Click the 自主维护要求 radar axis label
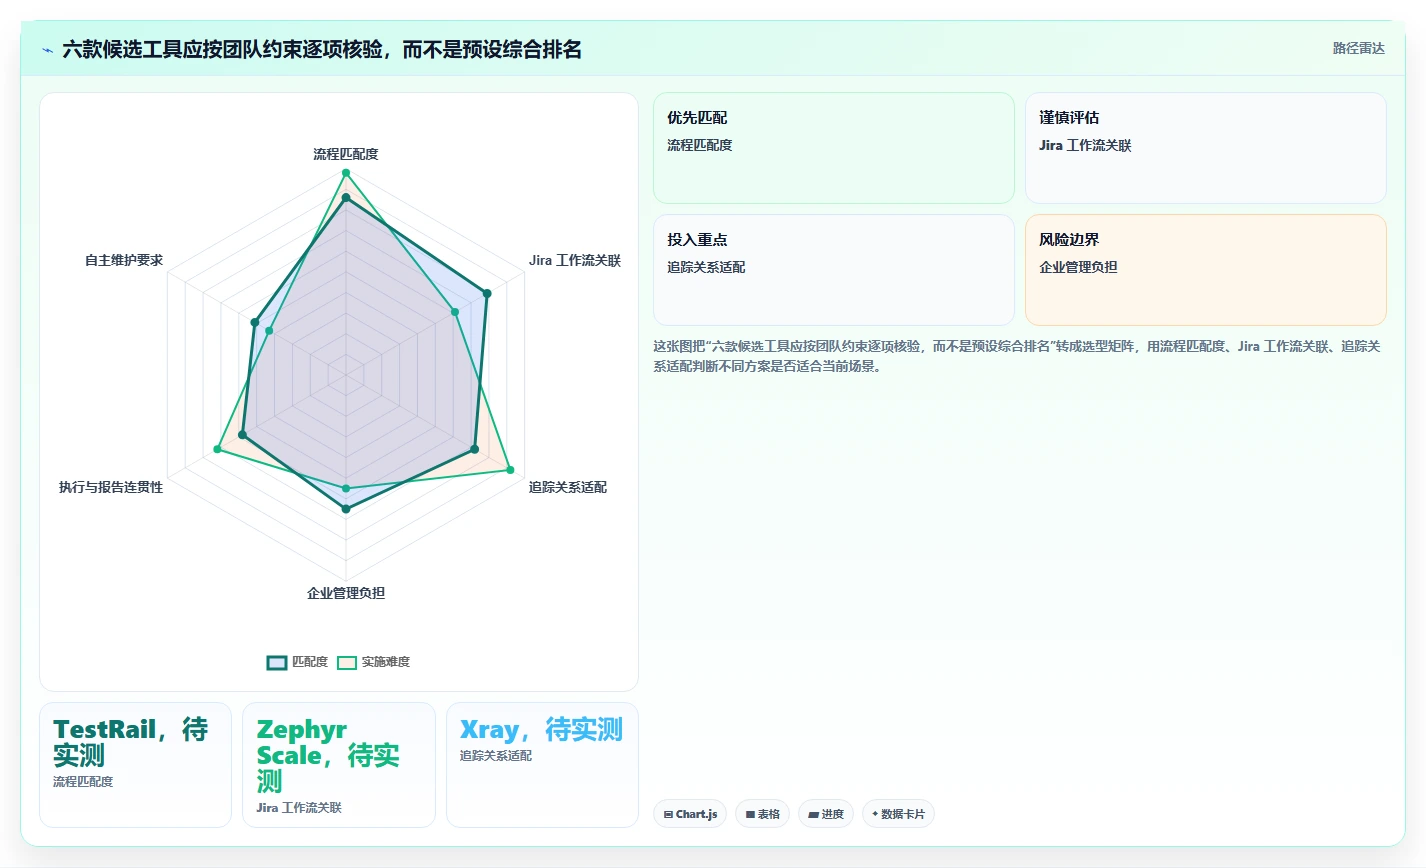Image resolution: width=1426 pixels, height=868 pixels. 124,260
